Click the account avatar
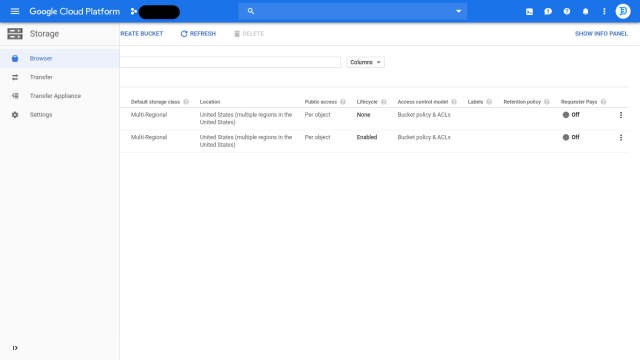This screenshot has width=640, height=360. [623, 11]
